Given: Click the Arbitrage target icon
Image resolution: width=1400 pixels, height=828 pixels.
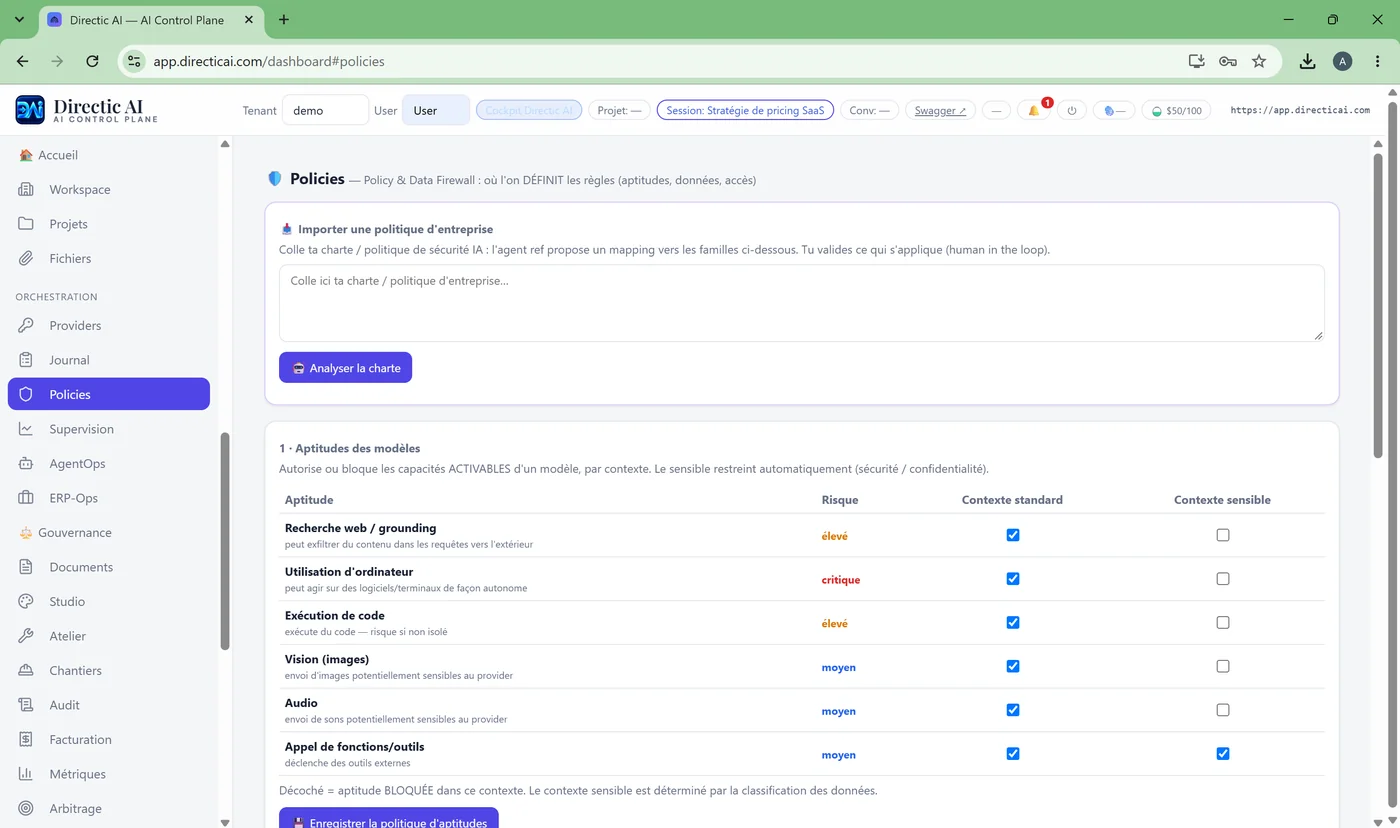Looking at the screenshot, I should click(27, 808).
